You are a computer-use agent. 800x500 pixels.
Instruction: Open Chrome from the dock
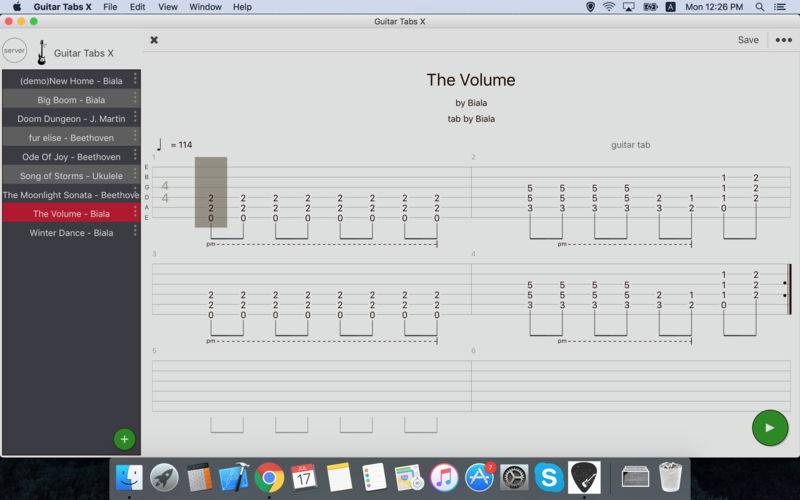pyautogui.click(x=269, y=478)
